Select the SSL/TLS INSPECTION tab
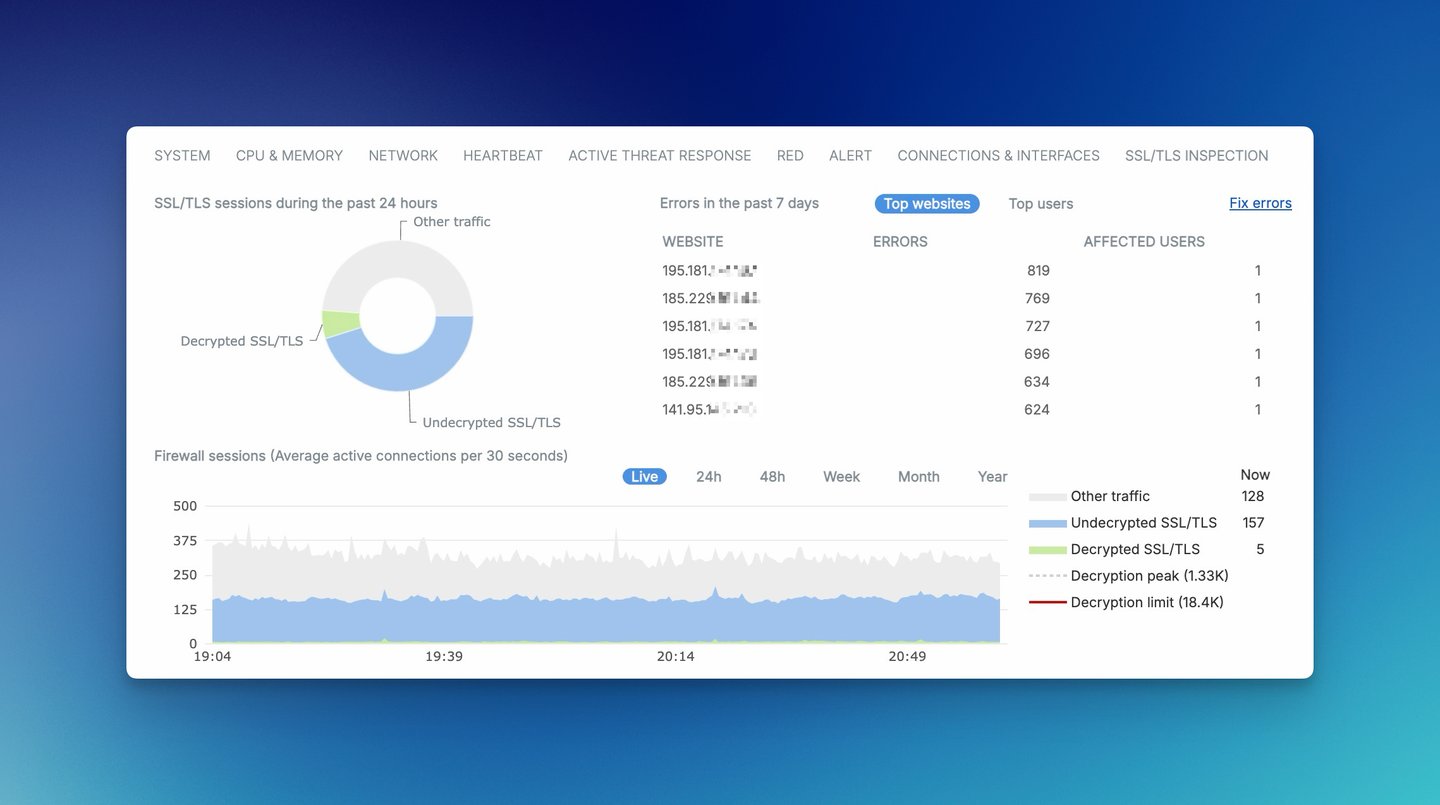Image resolution: width=1440 pixels, height=805 pixels. coord(1197,156)
